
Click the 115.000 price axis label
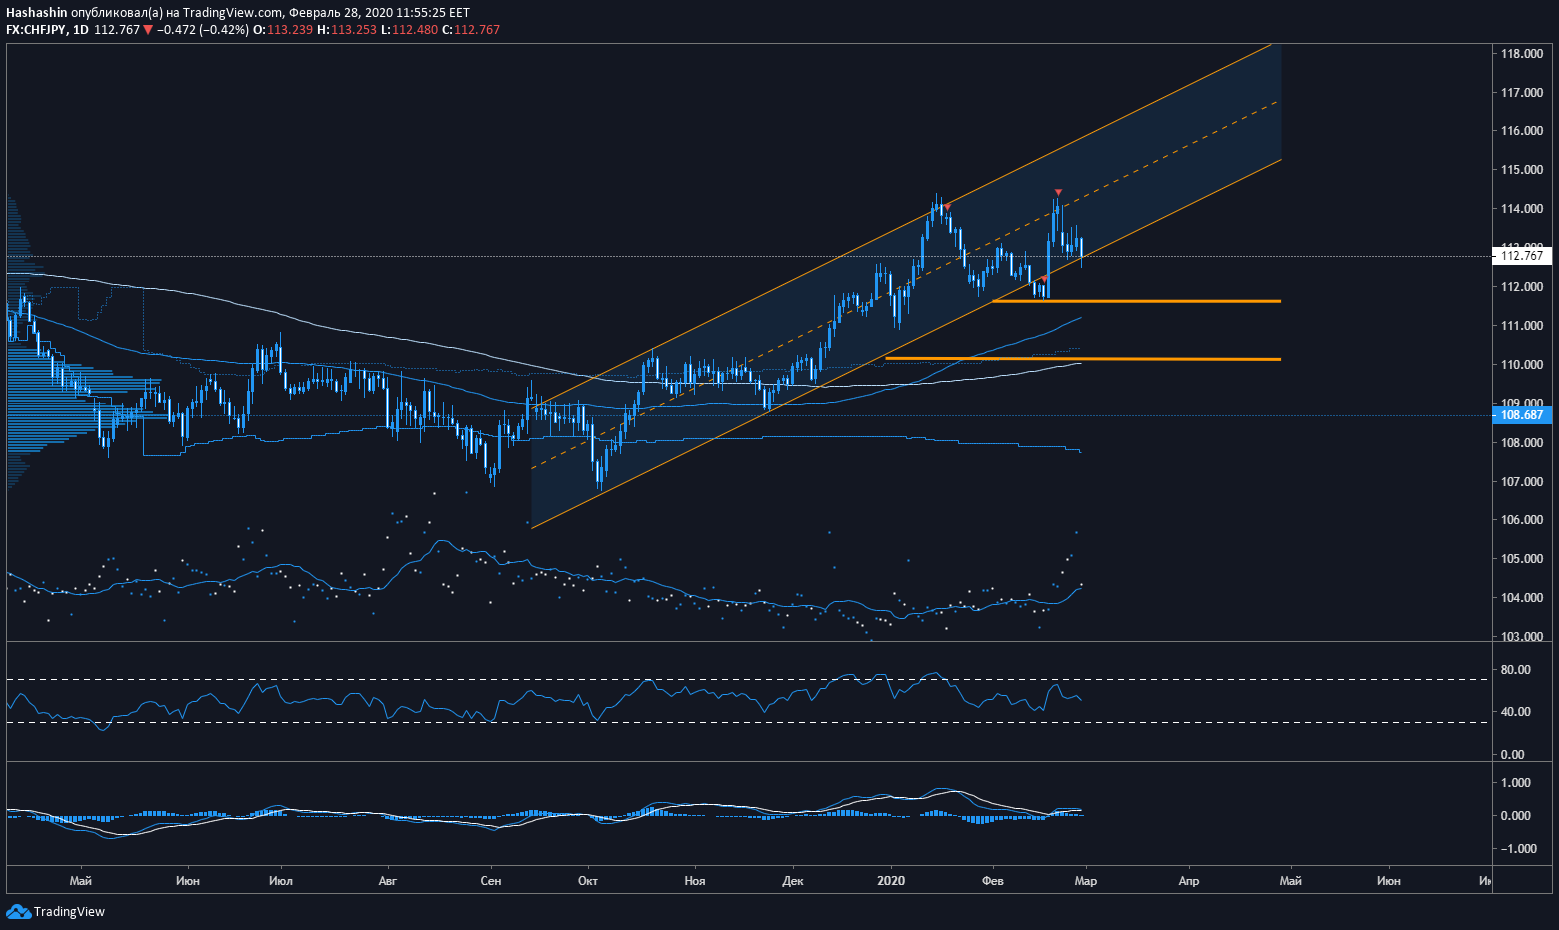(x=1521, y=170)
